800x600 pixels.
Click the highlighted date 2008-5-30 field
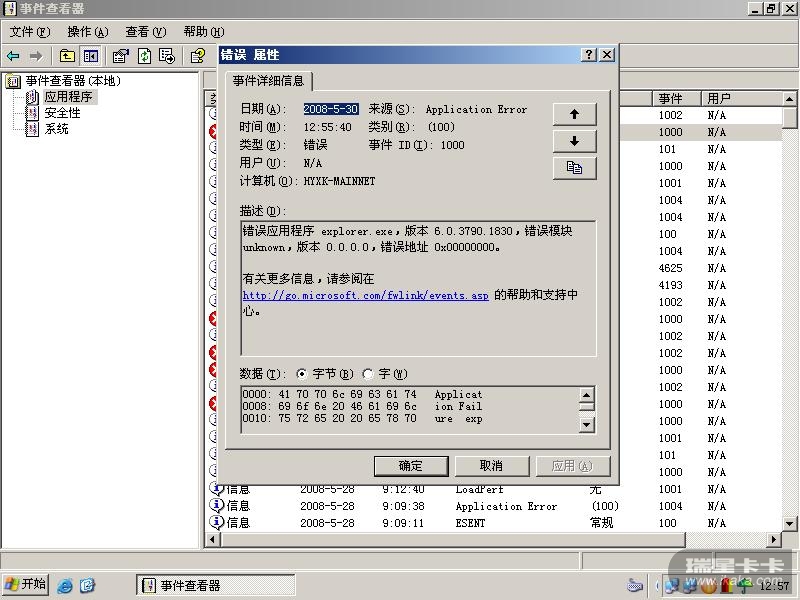pos(331,109)
